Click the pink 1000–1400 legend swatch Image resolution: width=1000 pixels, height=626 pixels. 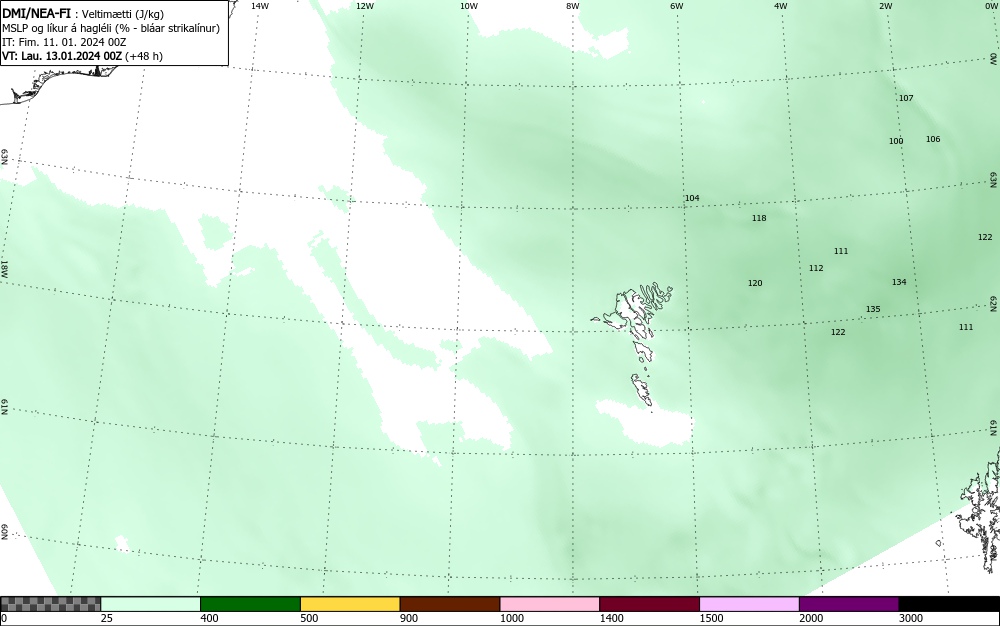click(550, 604)
